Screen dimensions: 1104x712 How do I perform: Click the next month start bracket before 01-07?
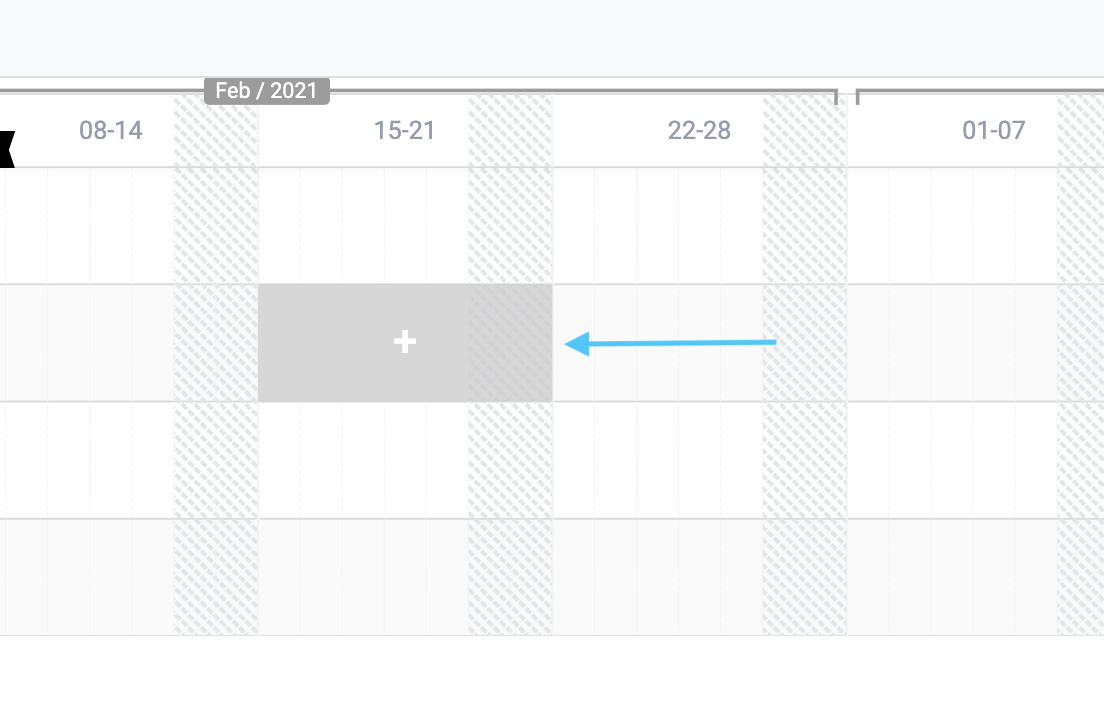click(x=858, y=96)
